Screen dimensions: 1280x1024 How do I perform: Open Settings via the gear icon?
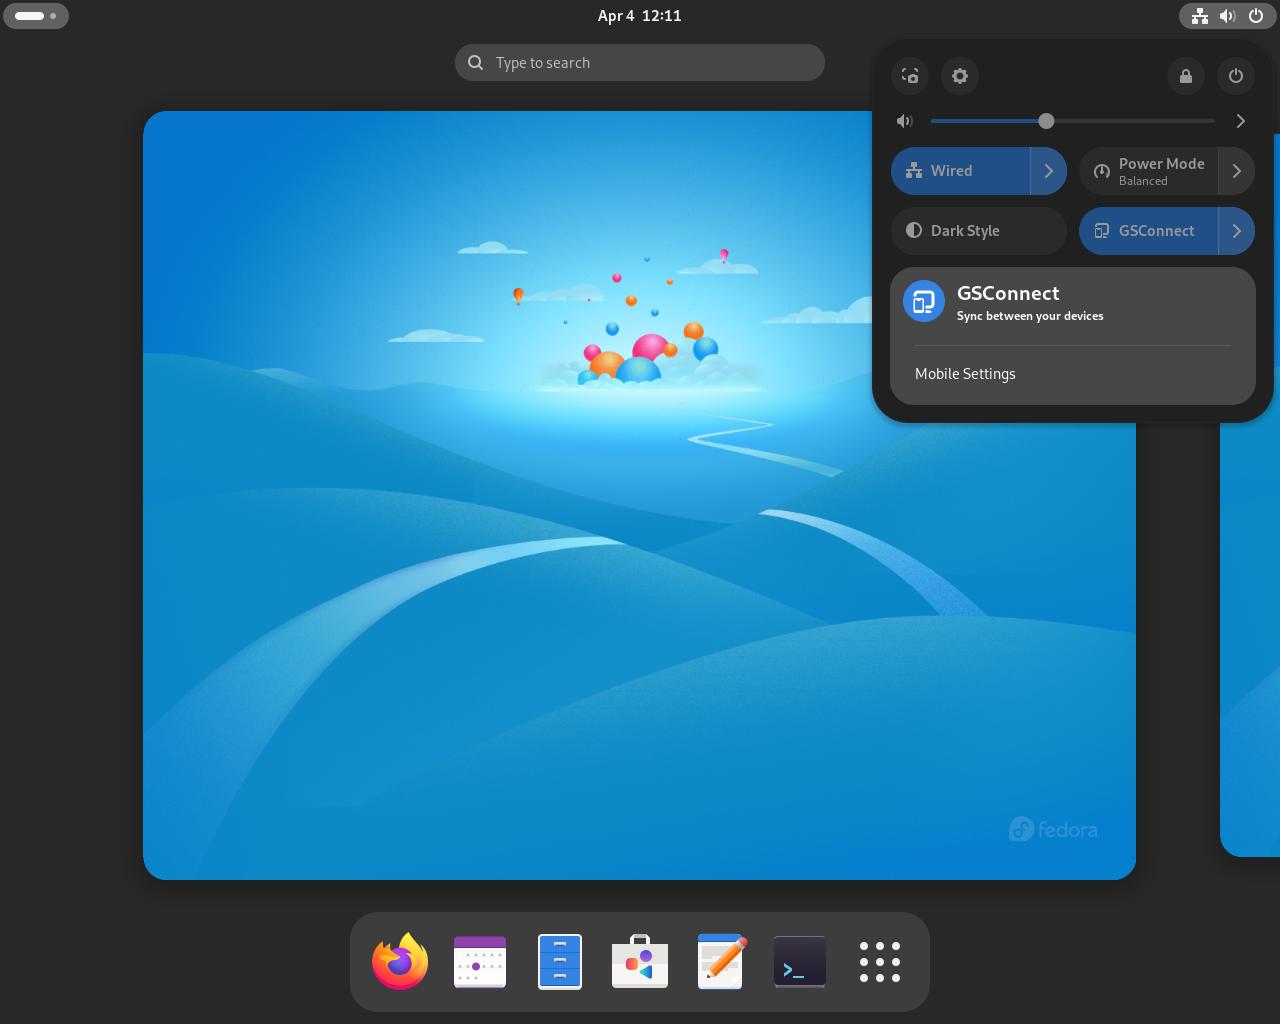pos(960,76)
